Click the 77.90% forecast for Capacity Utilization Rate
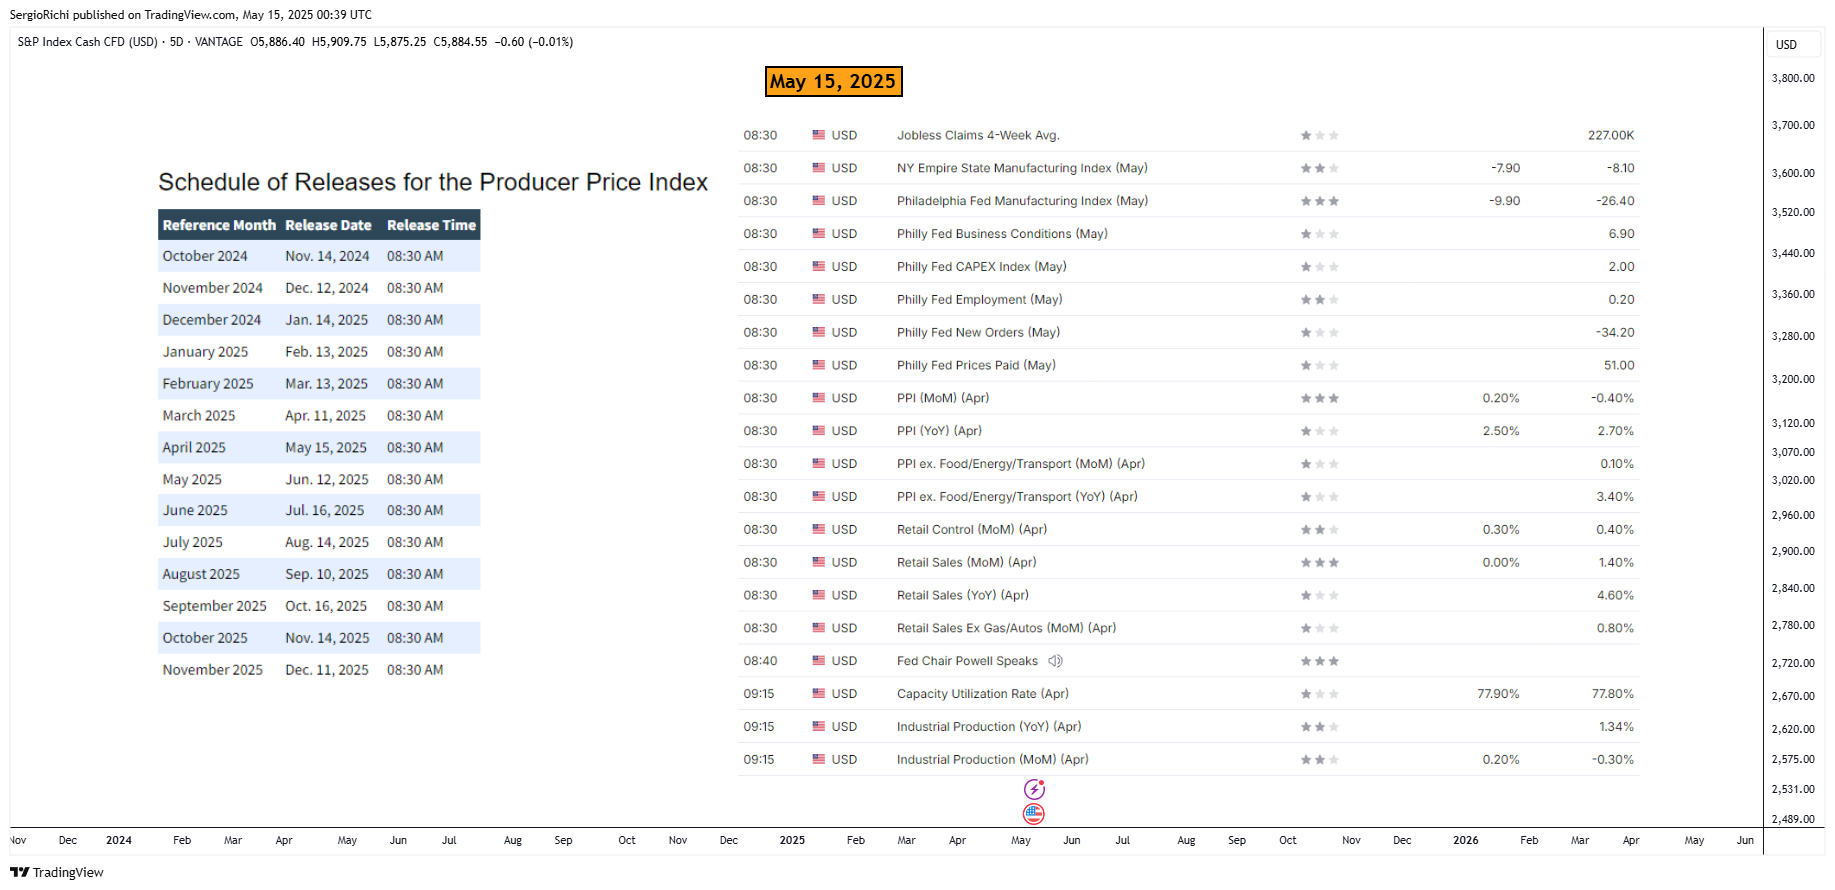 tap(1498, 694)
